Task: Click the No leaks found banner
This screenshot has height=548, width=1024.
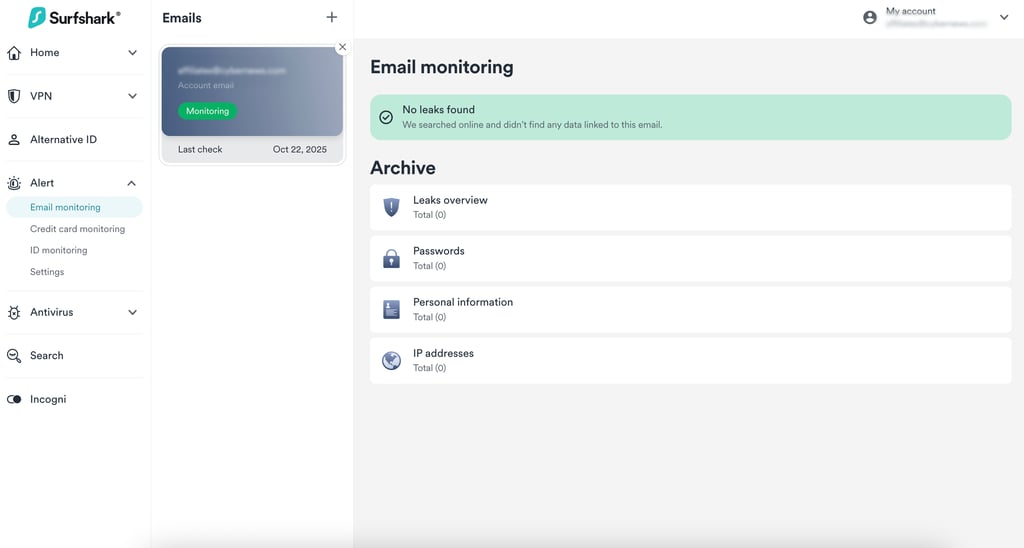Action: tap(690, 118)
